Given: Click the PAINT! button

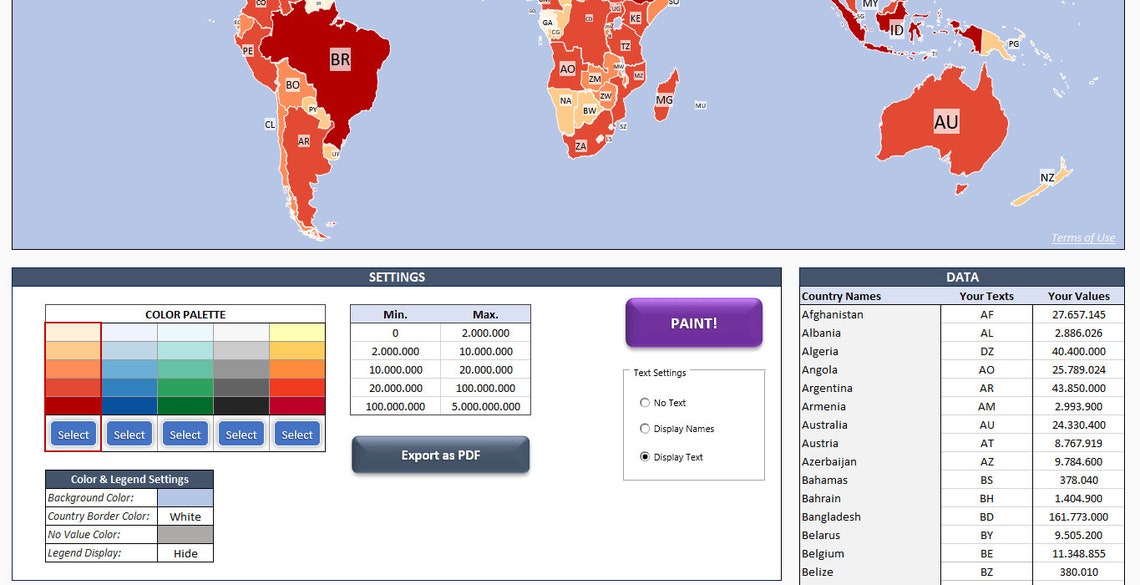Looking at the screenshot, I should [x=693, y=323].
